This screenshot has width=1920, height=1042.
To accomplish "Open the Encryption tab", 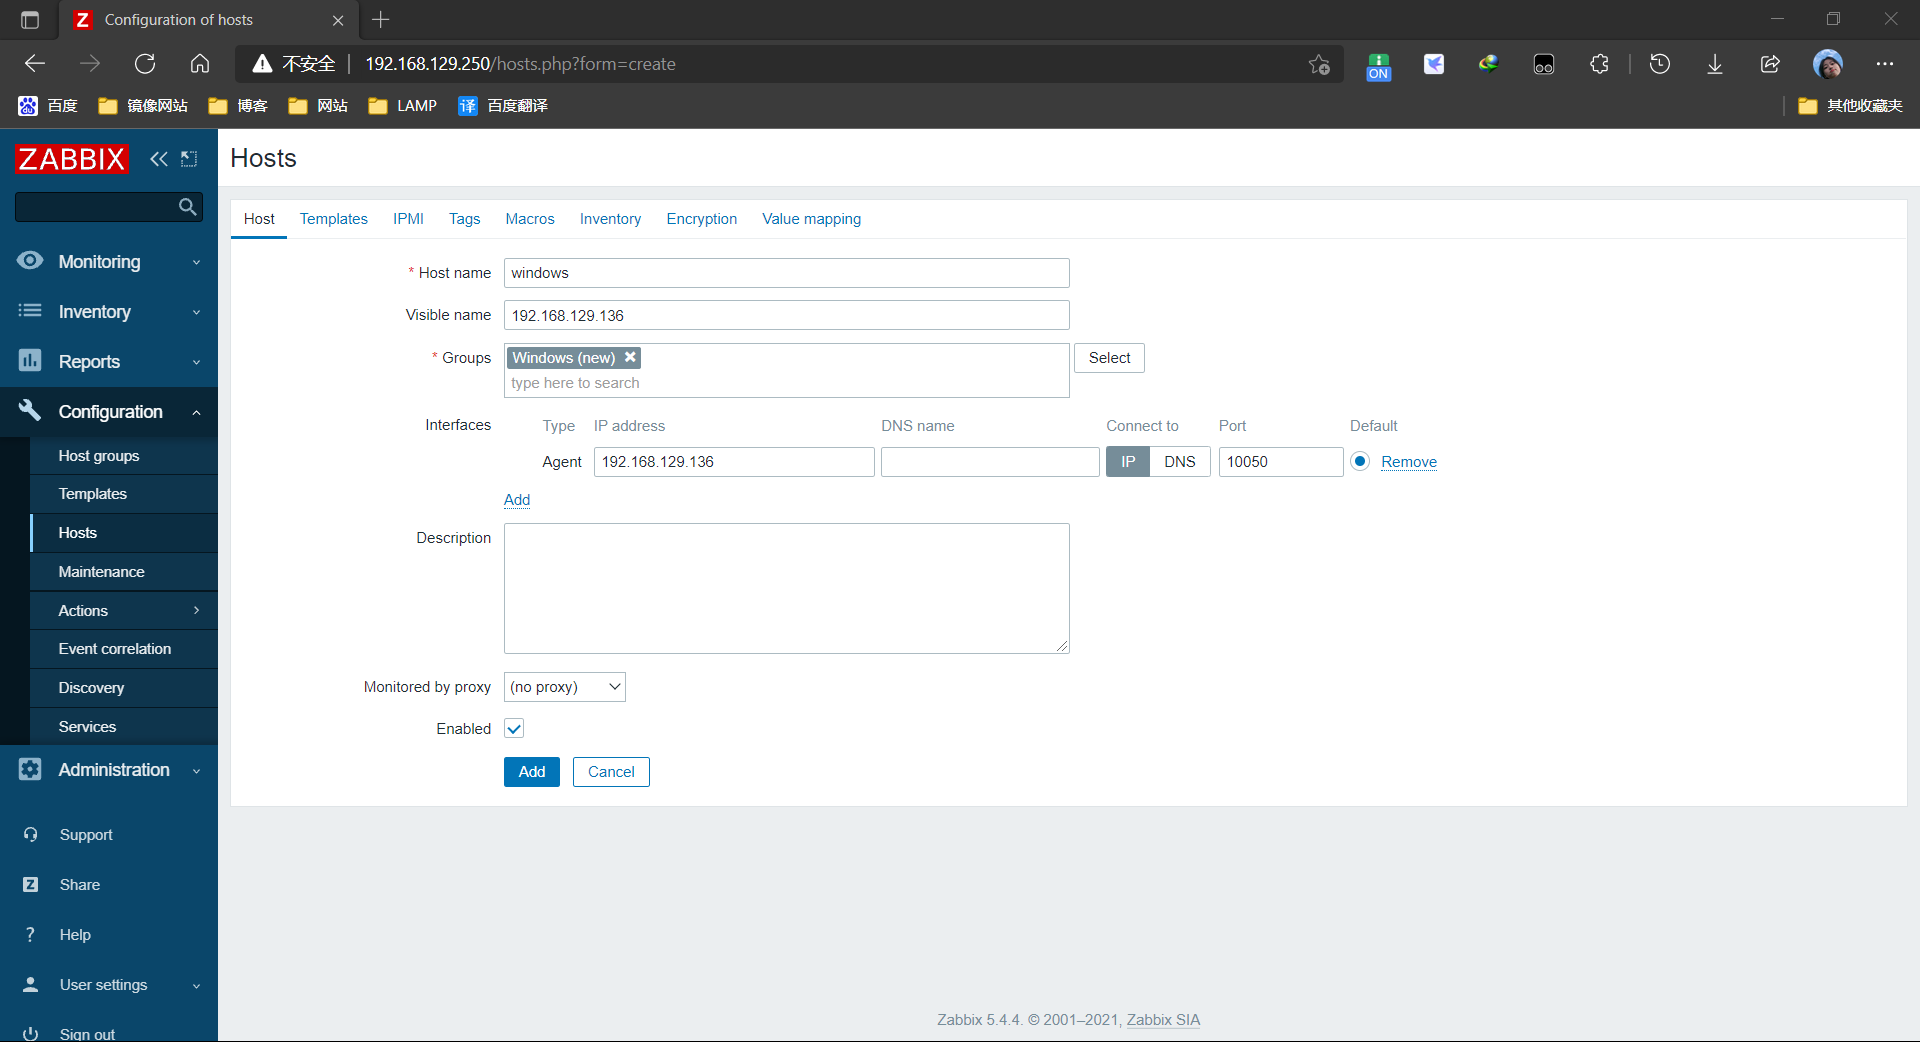I will coord(702,219).
